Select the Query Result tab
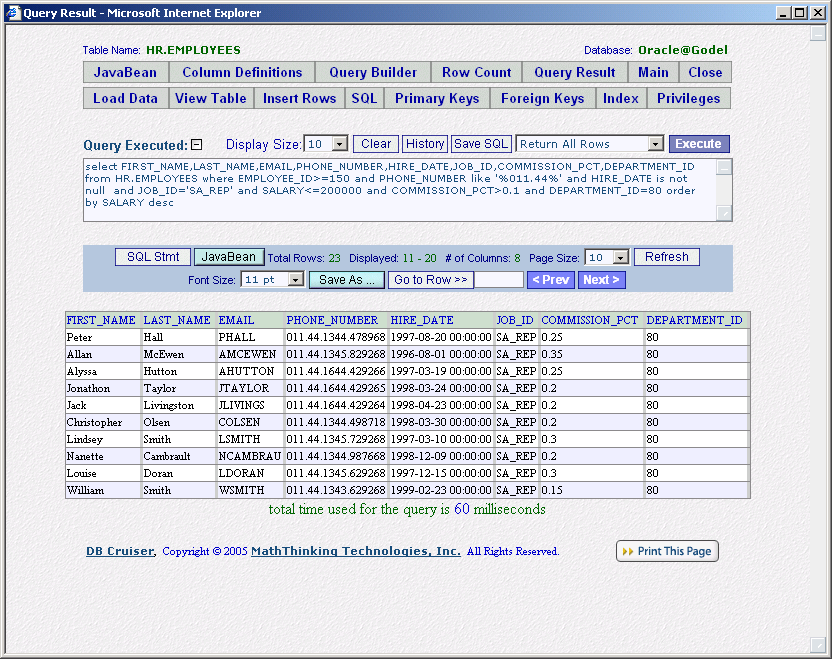Screen dimensions: 832x659 (x=575, y=72)
